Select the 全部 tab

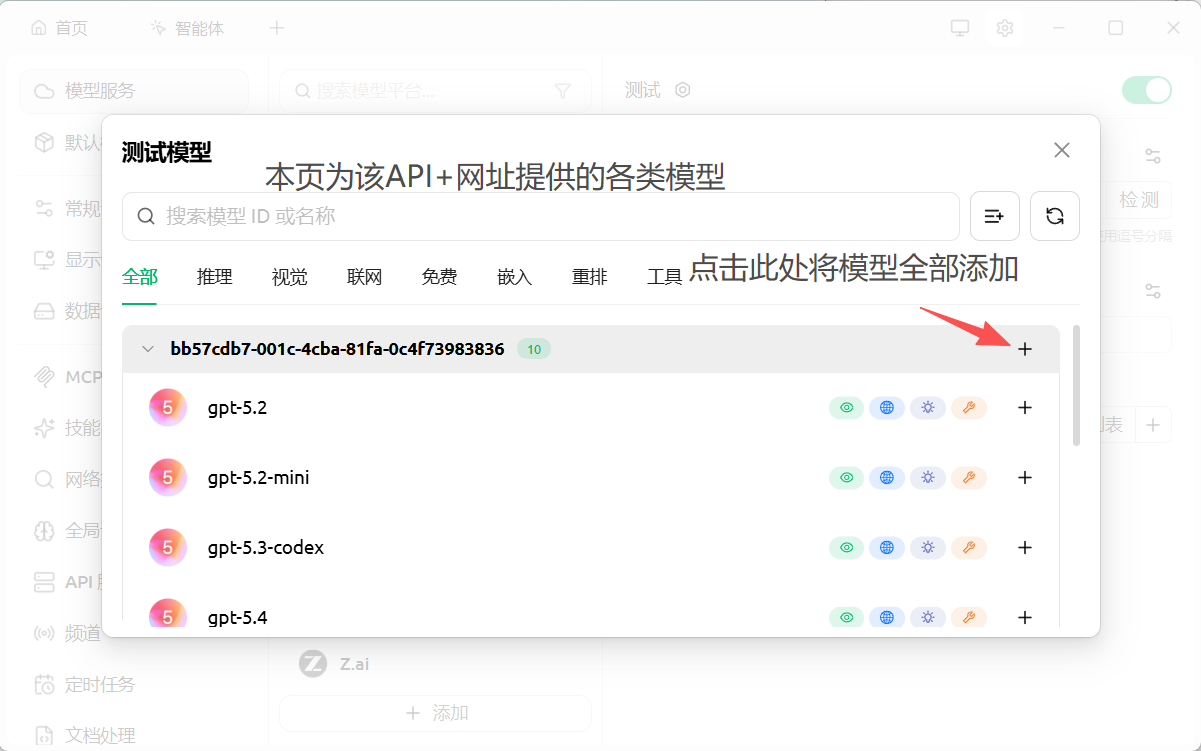(x=140, y=277)
